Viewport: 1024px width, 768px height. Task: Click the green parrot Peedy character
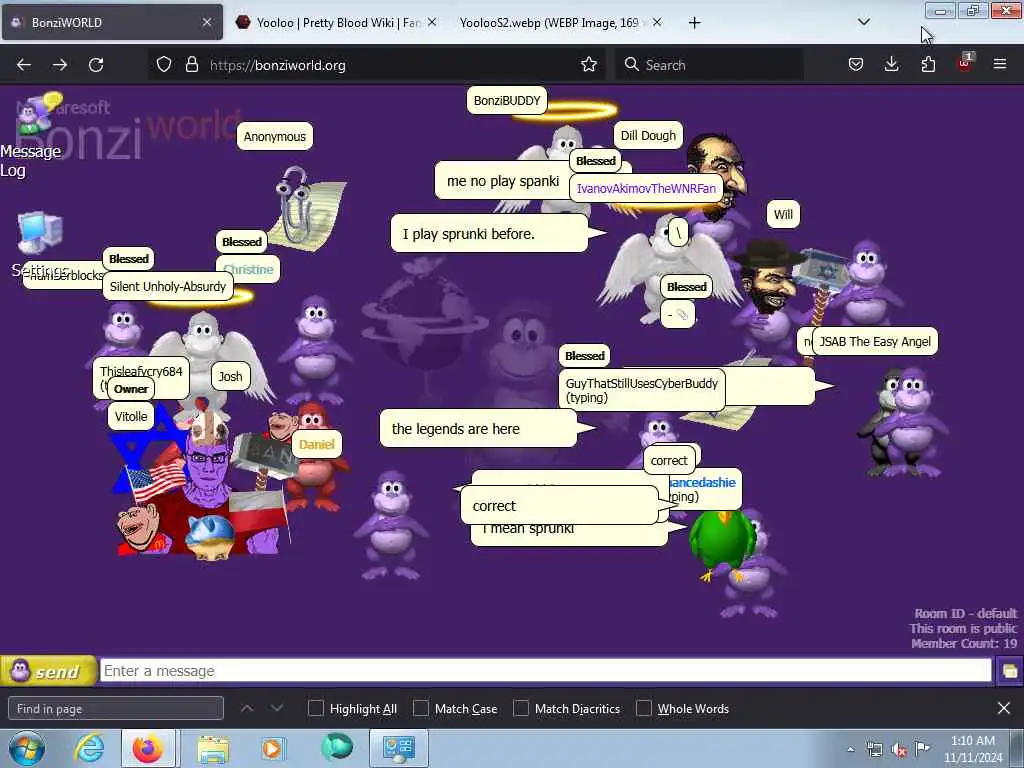(722, 544)
